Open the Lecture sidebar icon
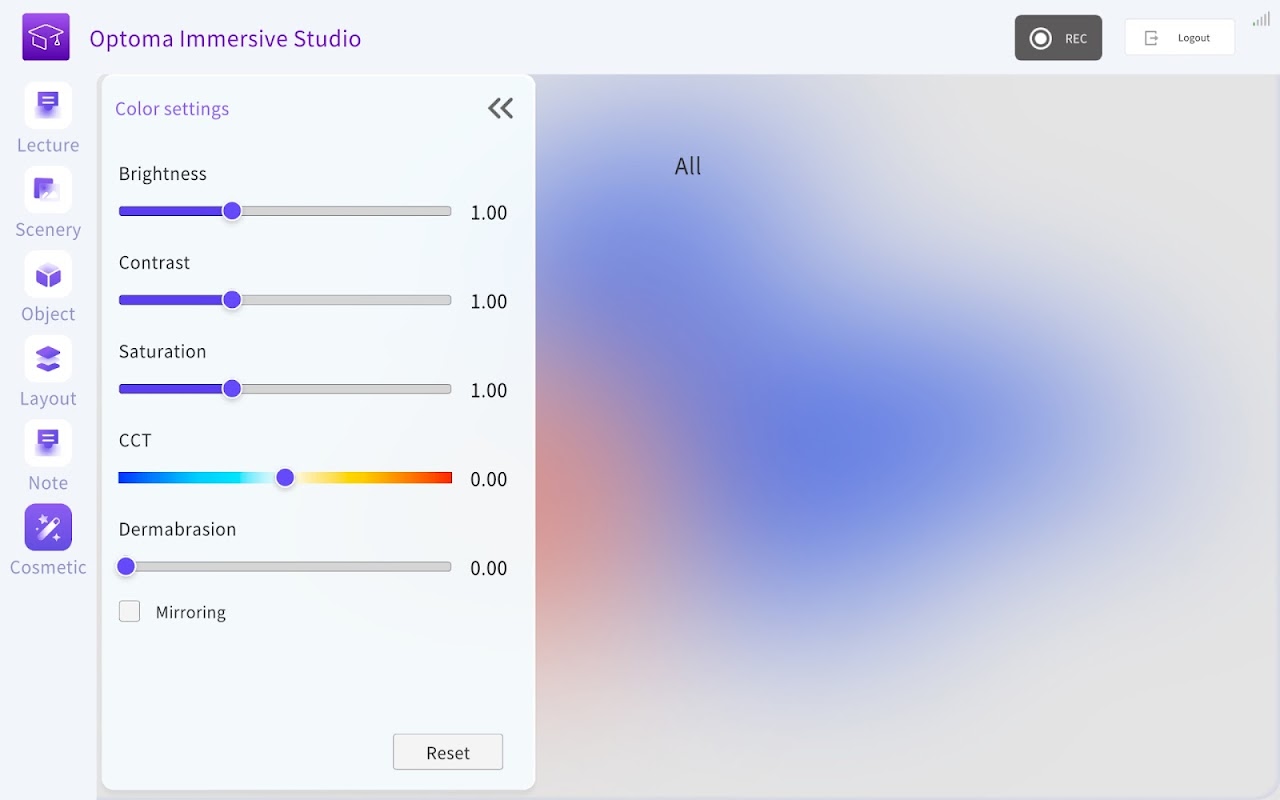This screenshot has width=1280, height=800. coord(48,105)
